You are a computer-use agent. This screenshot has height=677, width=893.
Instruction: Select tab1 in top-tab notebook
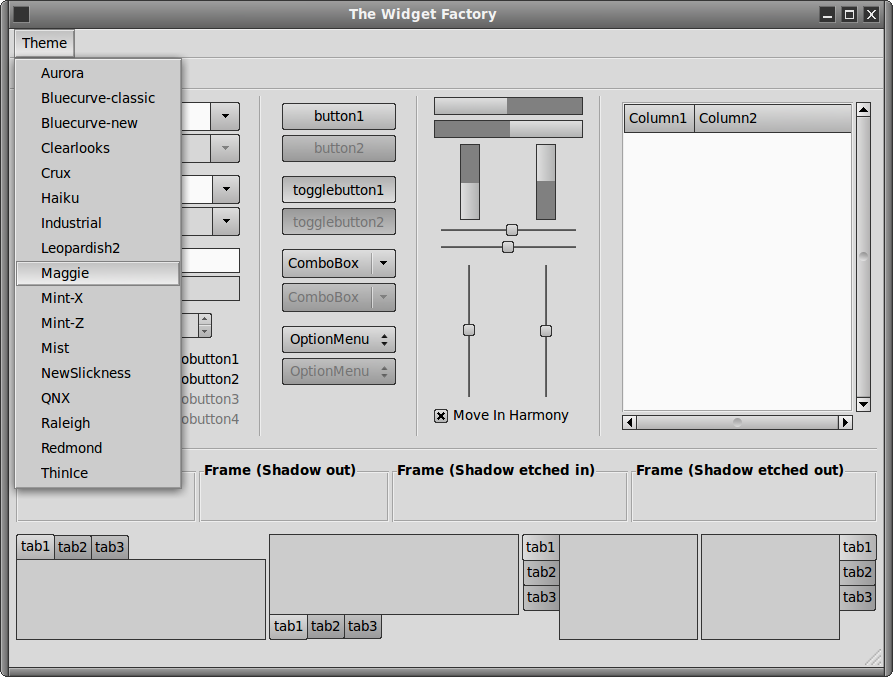coord(35,547)
